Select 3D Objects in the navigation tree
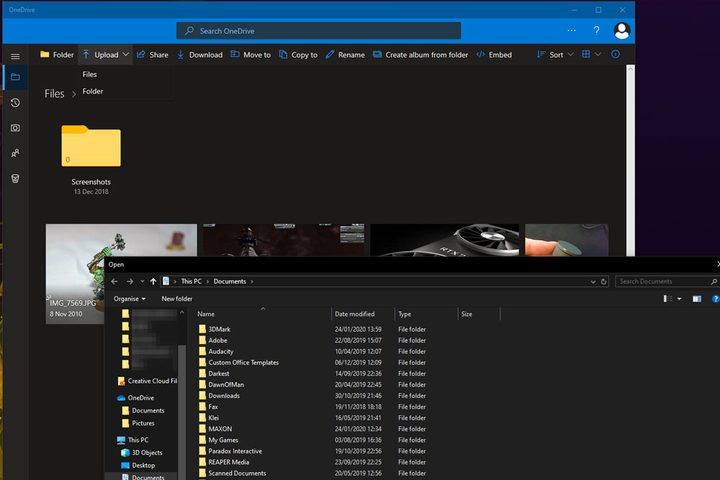Viewport: 720px width, 480px height. click(141, 452)
